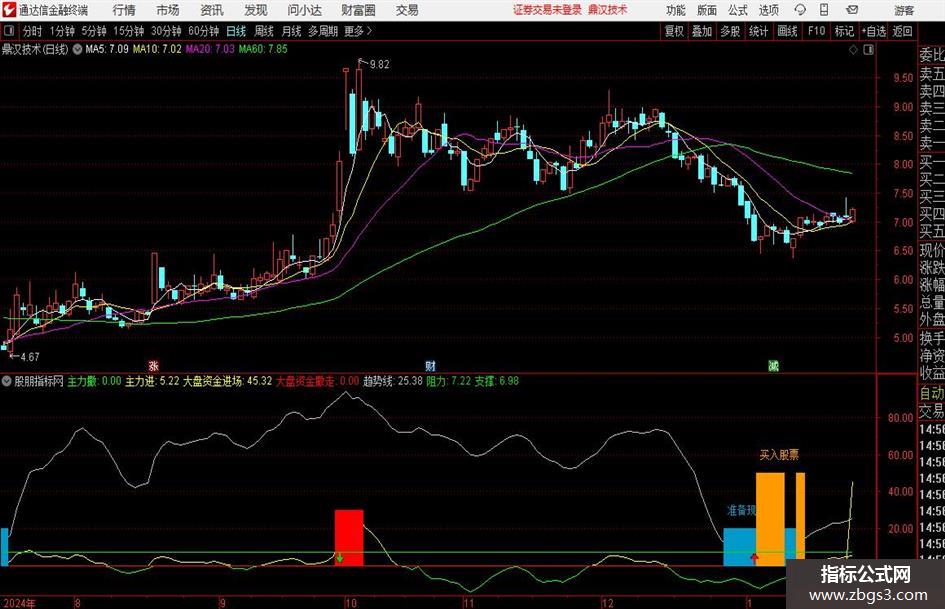945x609 pixels.
Task: Click the 涨 event marker on the chart
Action: [x=154, y=365]
